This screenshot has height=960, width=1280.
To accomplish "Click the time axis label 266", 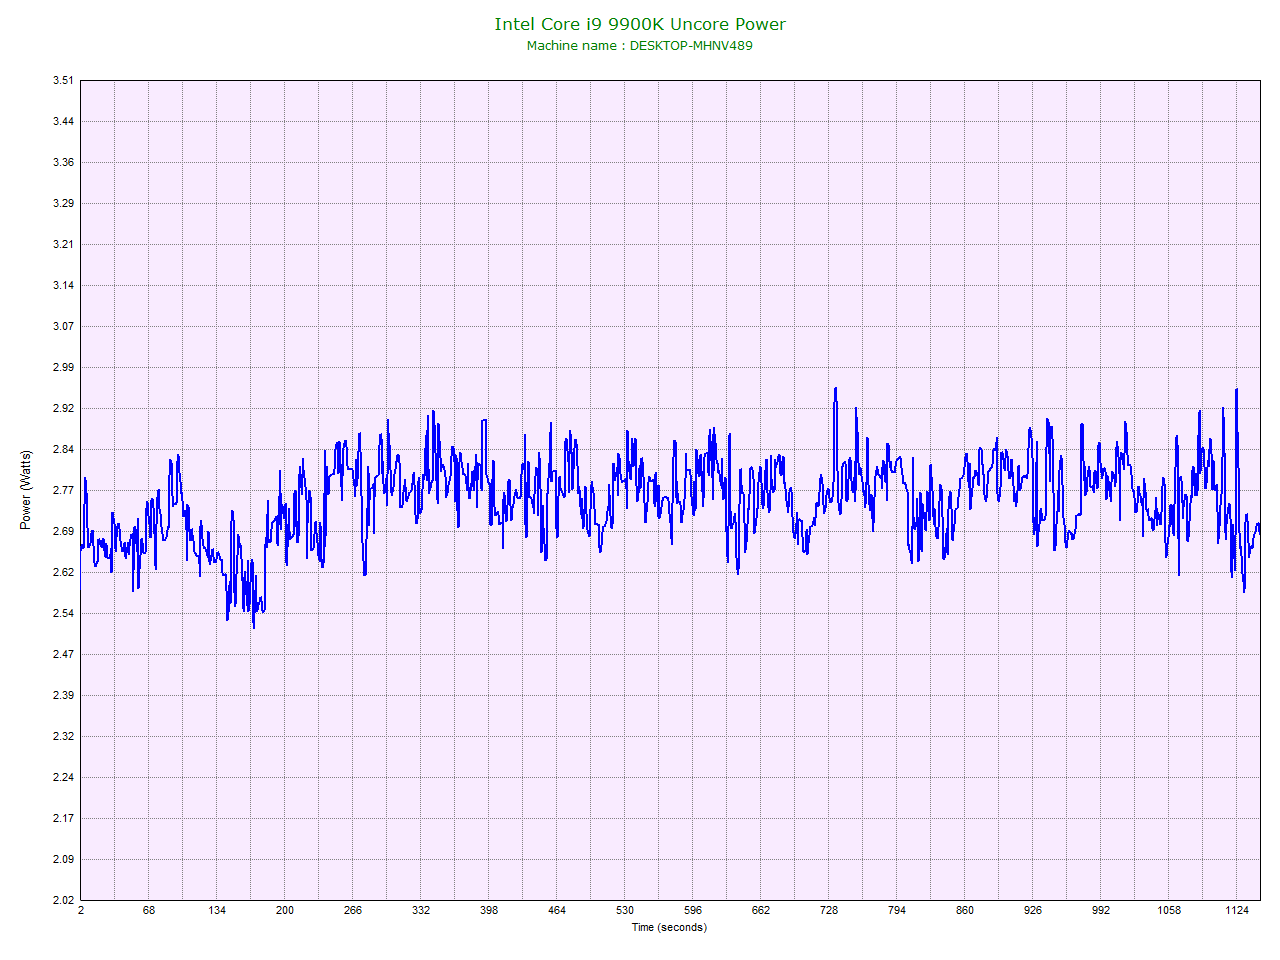I will (x=353, y=911).
